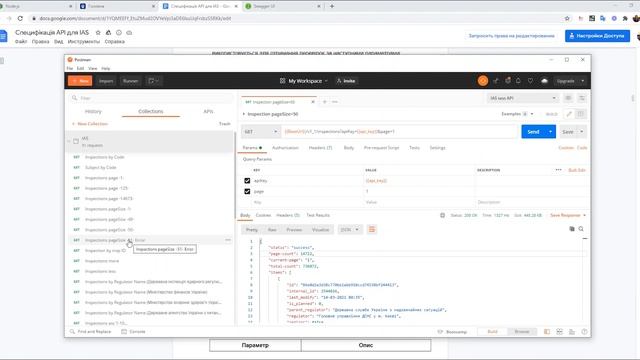
Task: Copy response body with the copy icon
Action: [572, 229]
